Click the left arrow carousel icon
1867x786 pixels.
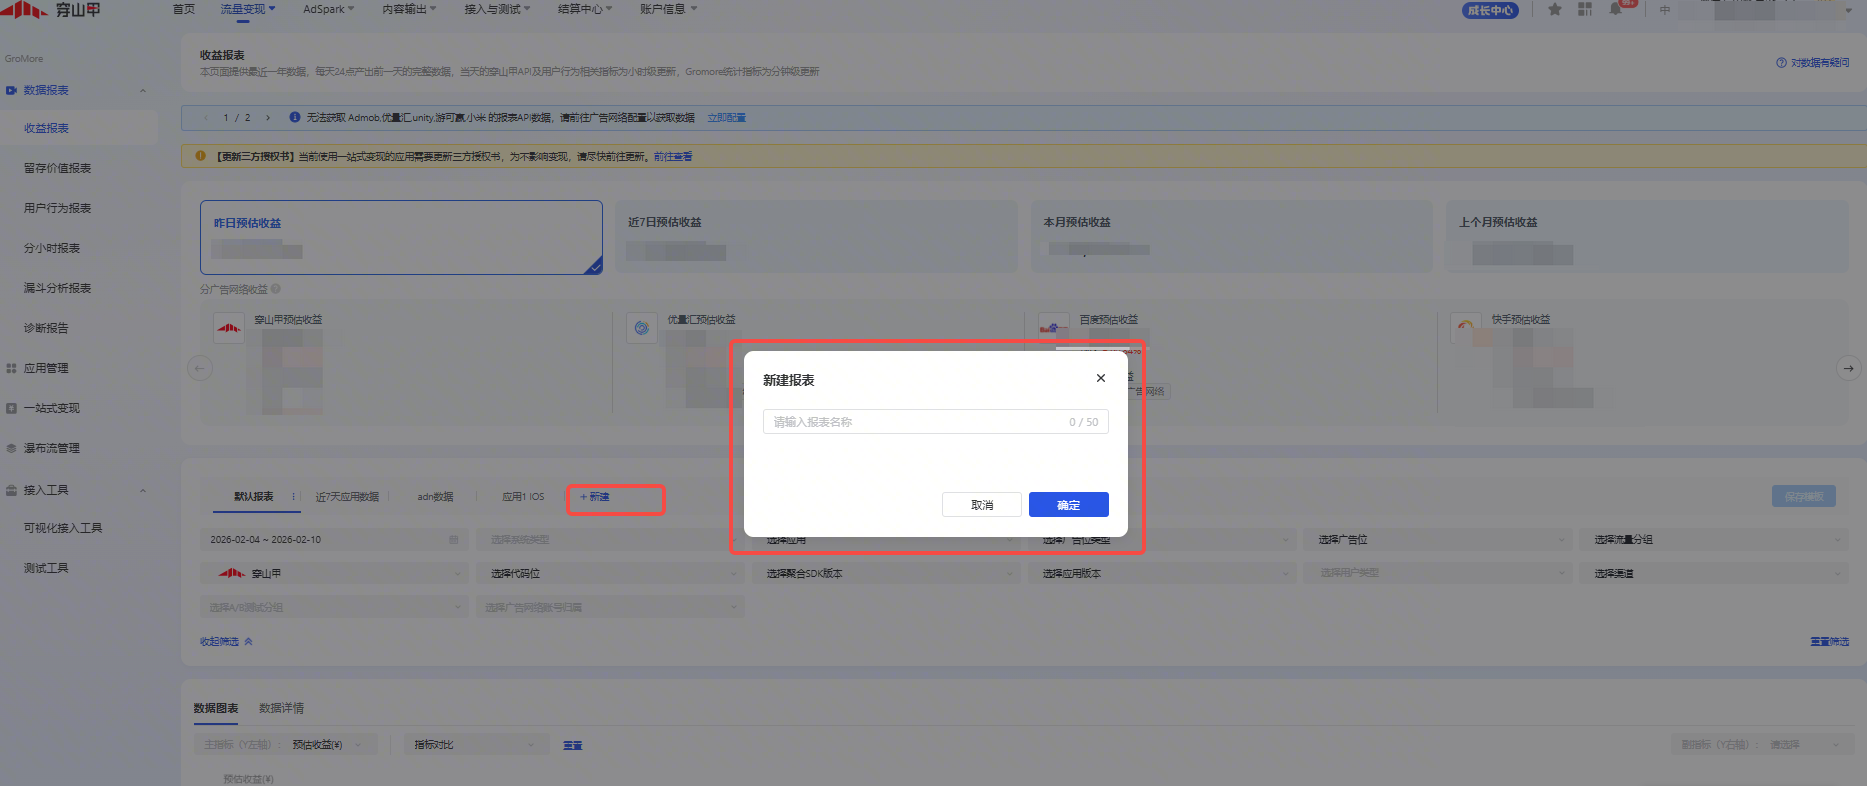point(200,368)
